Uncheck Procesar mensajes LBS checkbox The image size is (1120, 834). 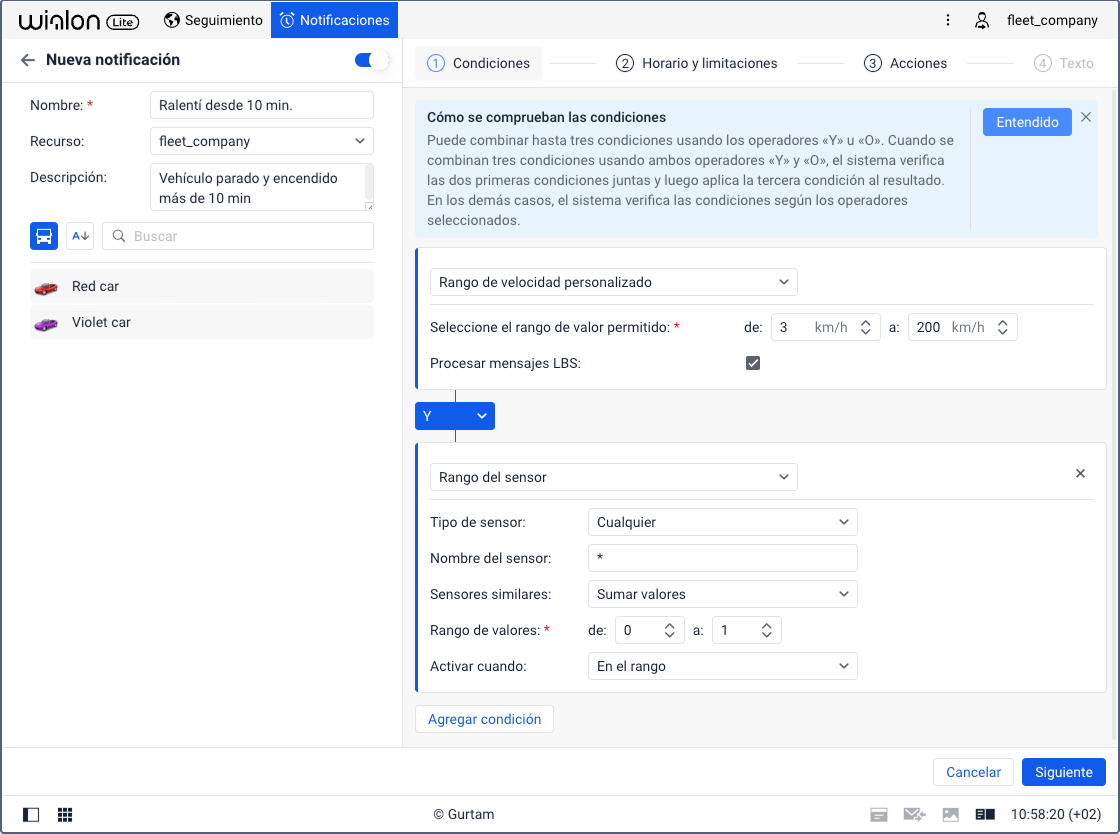[x=753, y=363]
